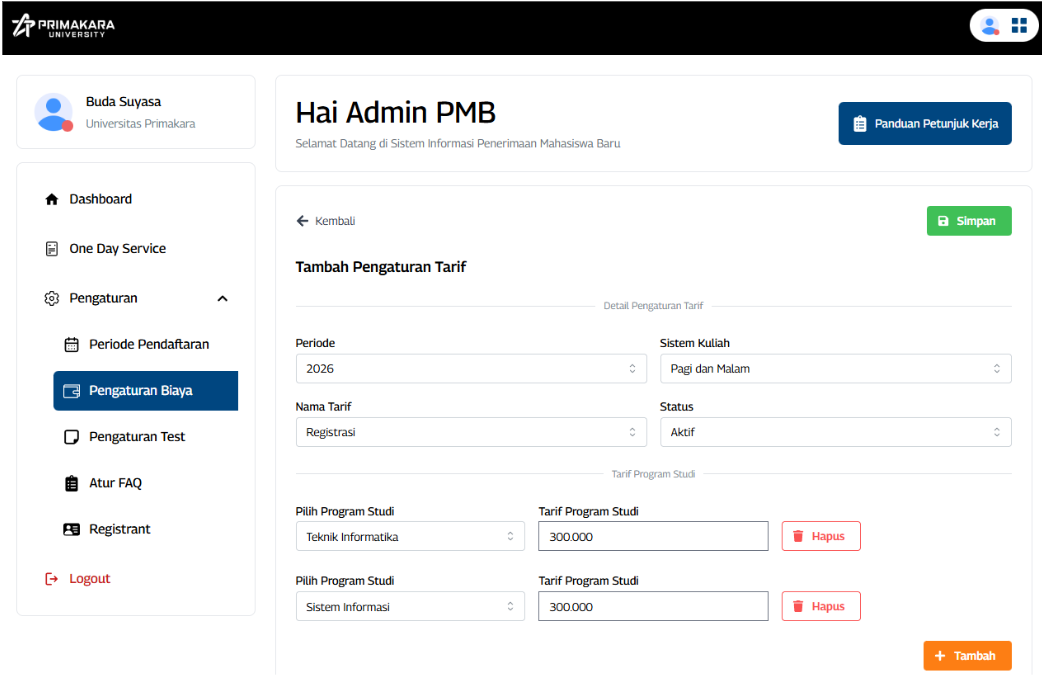Expand the Sistem Kuliah dropdown
1042x686 pixels.
point(835,369)
